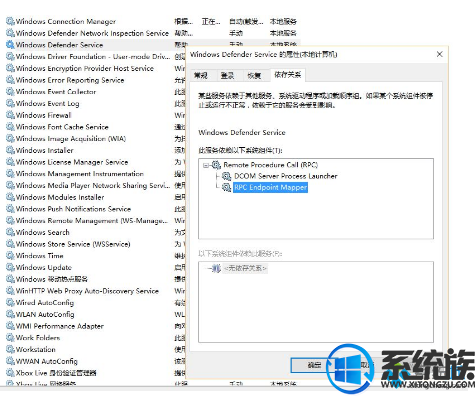Viewport: 475px width, 397px height.
Task: Click the gear icon of Windows Defender Service row
Action: click(x=10, y=45)
